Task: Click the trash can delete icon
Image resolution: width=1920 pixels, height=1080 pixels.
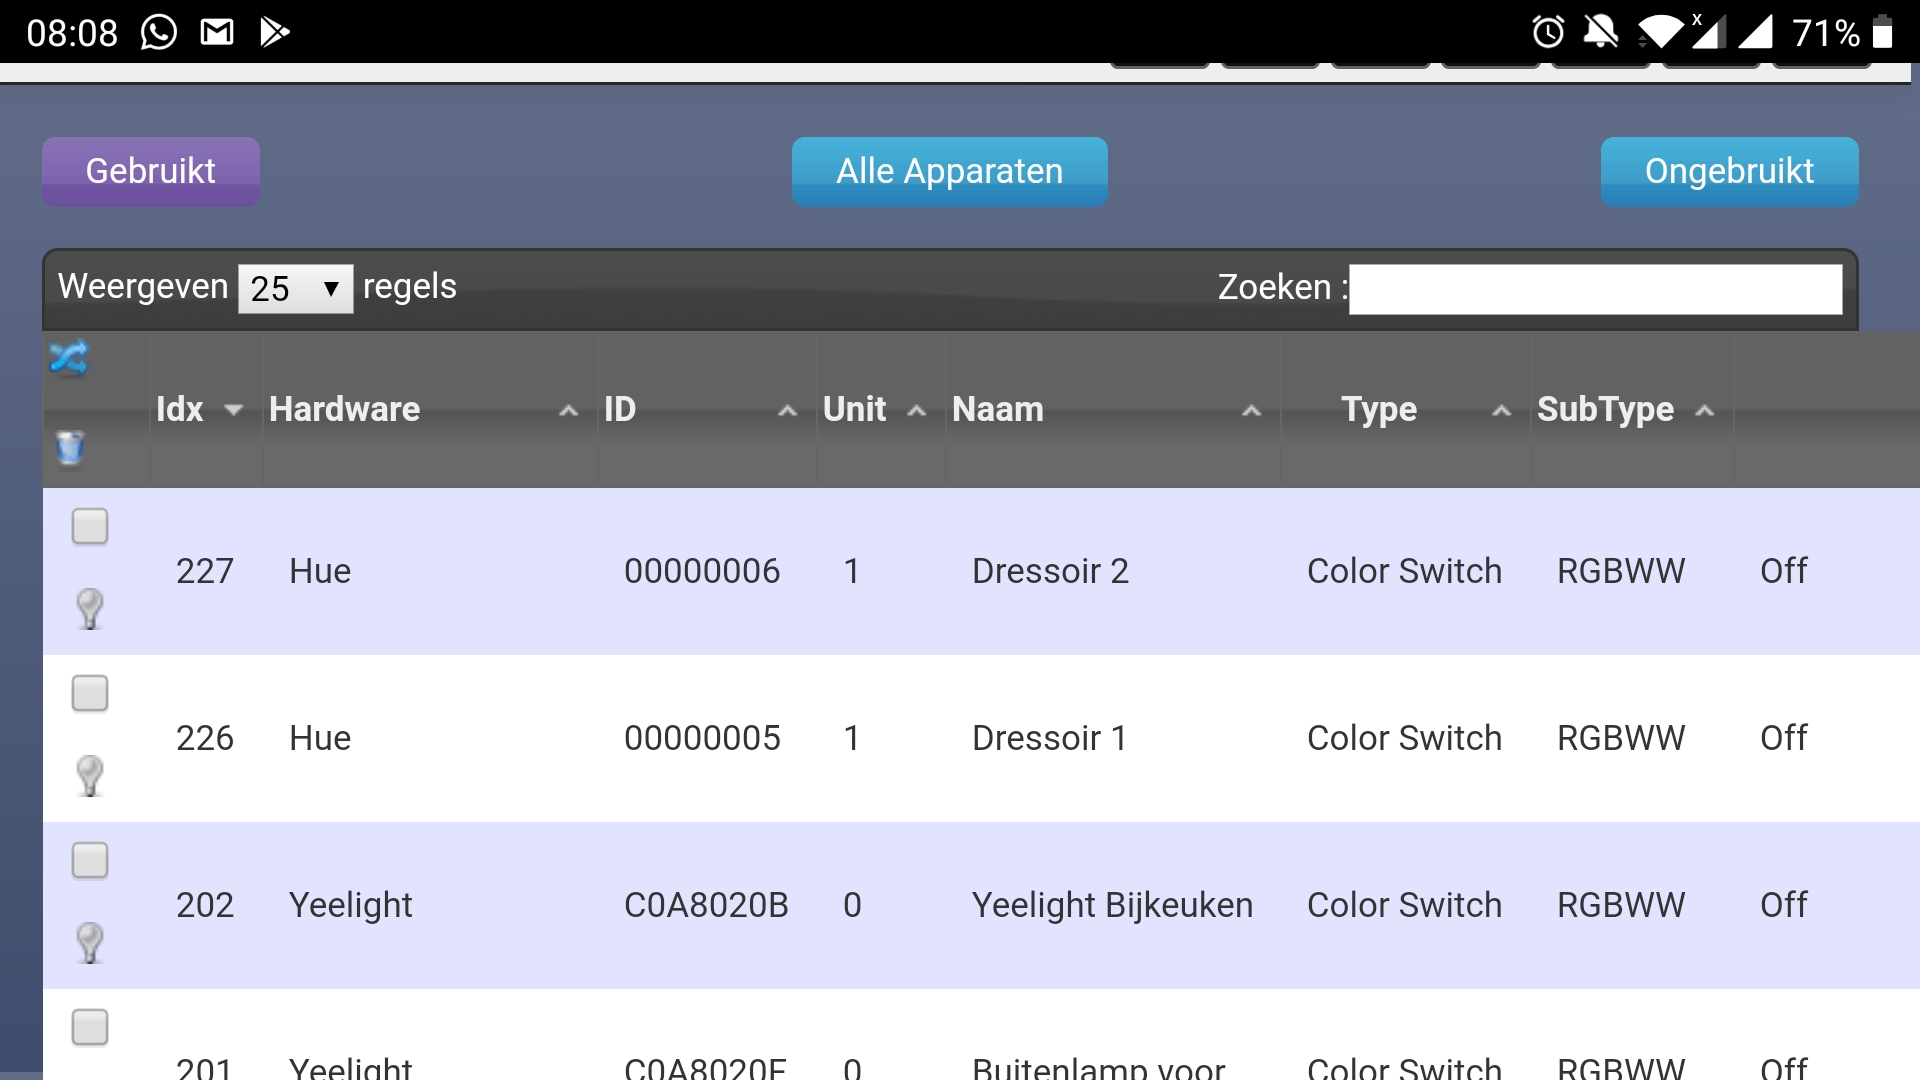Action: (70, 447)
